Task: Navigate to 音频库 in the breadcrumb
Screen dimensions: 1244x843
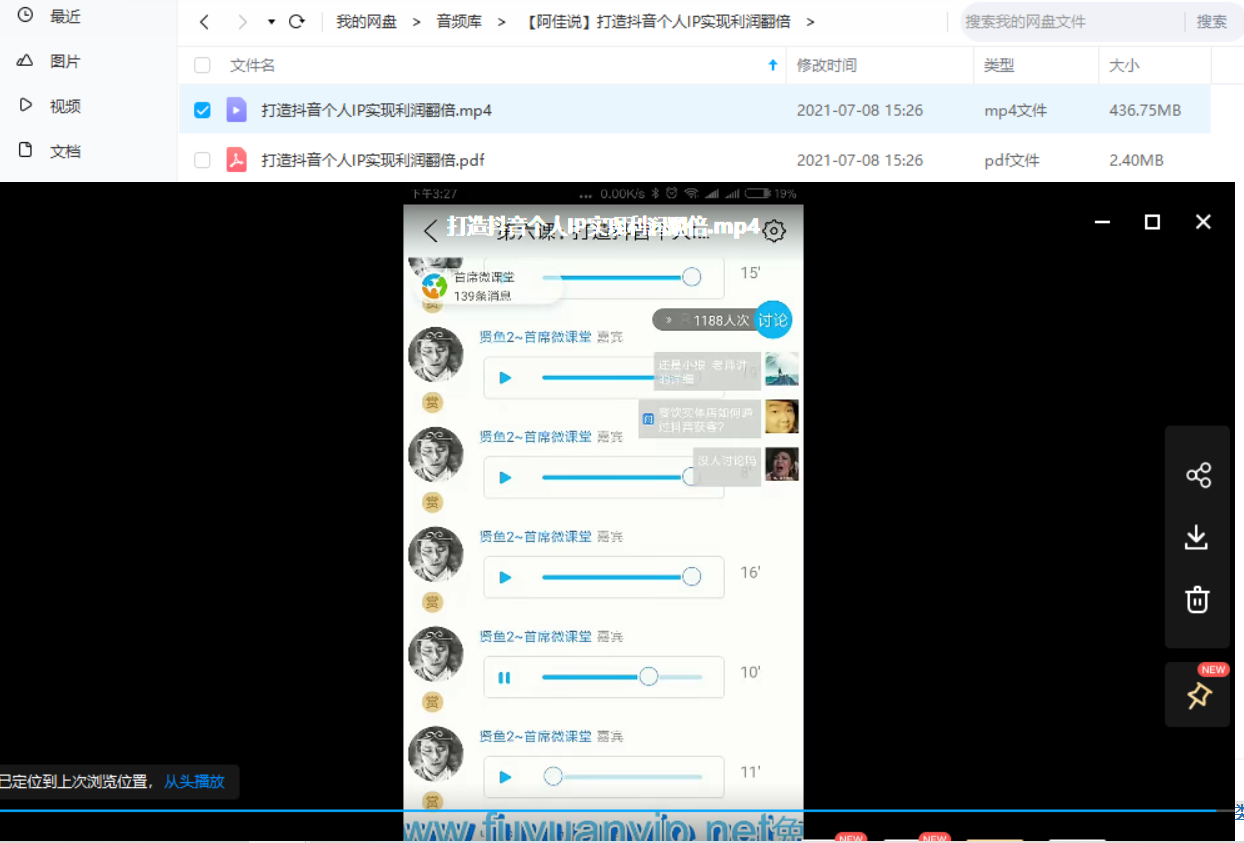Action: click(459, 22)
